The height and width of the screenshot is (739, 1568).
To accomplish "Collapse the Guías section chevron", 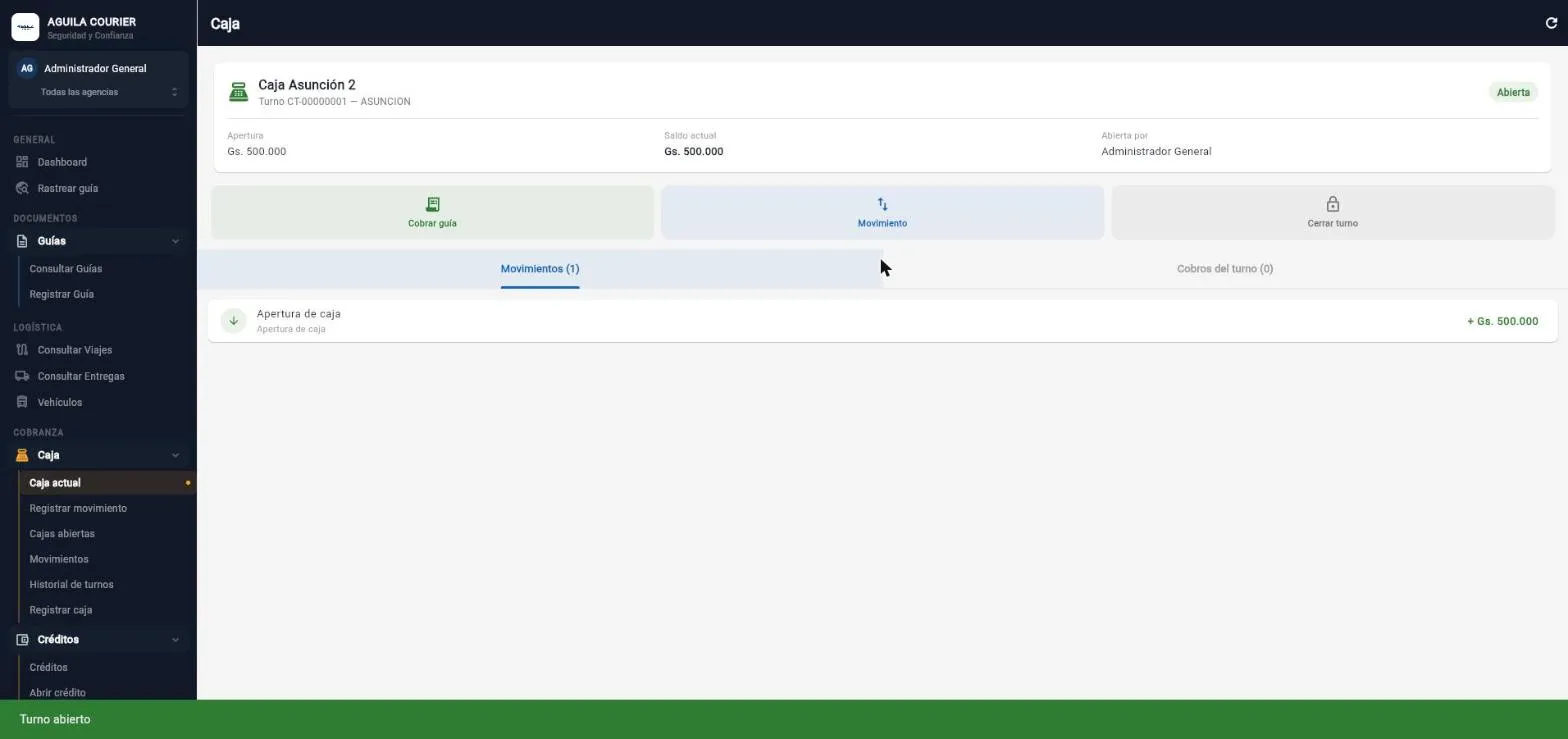I will coord(175,241).
